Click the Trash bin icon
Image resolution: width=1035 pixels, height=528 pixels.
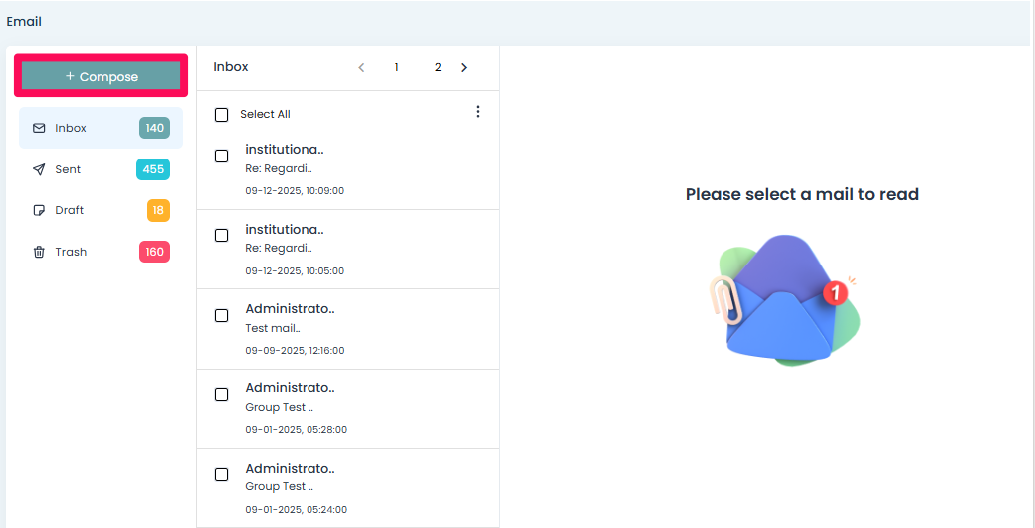tap(39, 252)
